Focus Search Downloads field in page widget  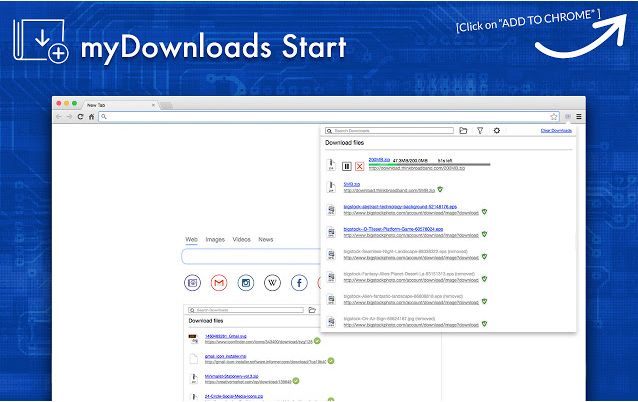click(246, 310)
